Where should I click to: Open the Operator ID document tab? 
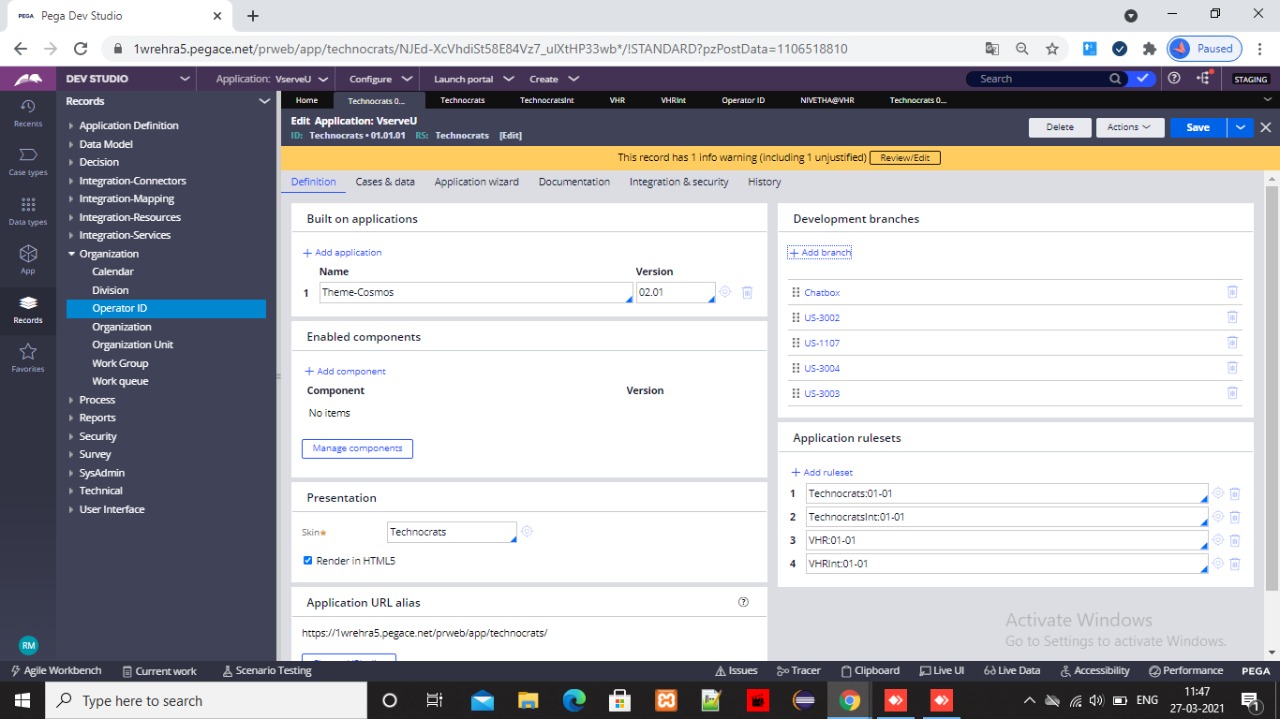coord(743,100)
